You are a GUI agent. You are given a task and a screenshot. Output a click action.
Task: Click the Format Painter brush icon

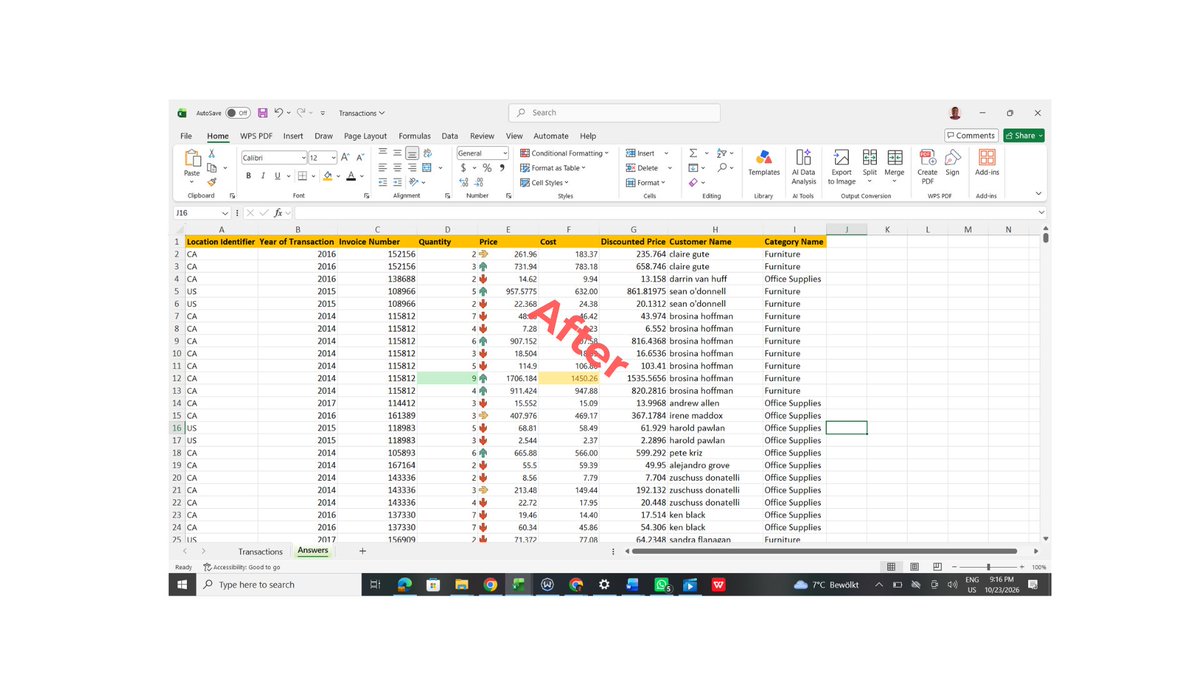212,182
